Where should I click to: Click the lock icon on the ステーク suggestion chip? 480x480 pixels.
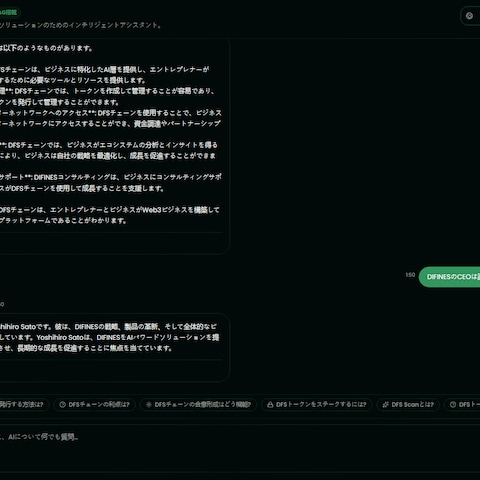[x=270, y=404]
